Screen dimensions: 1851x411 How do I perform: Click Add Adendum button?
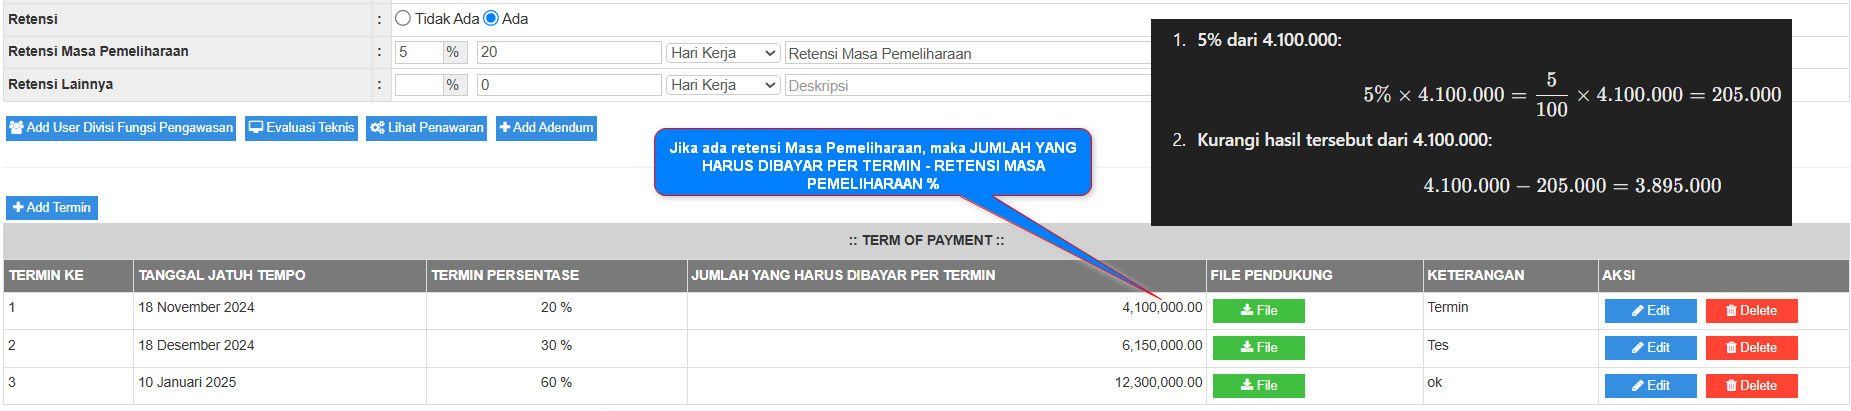coord(546,128)
